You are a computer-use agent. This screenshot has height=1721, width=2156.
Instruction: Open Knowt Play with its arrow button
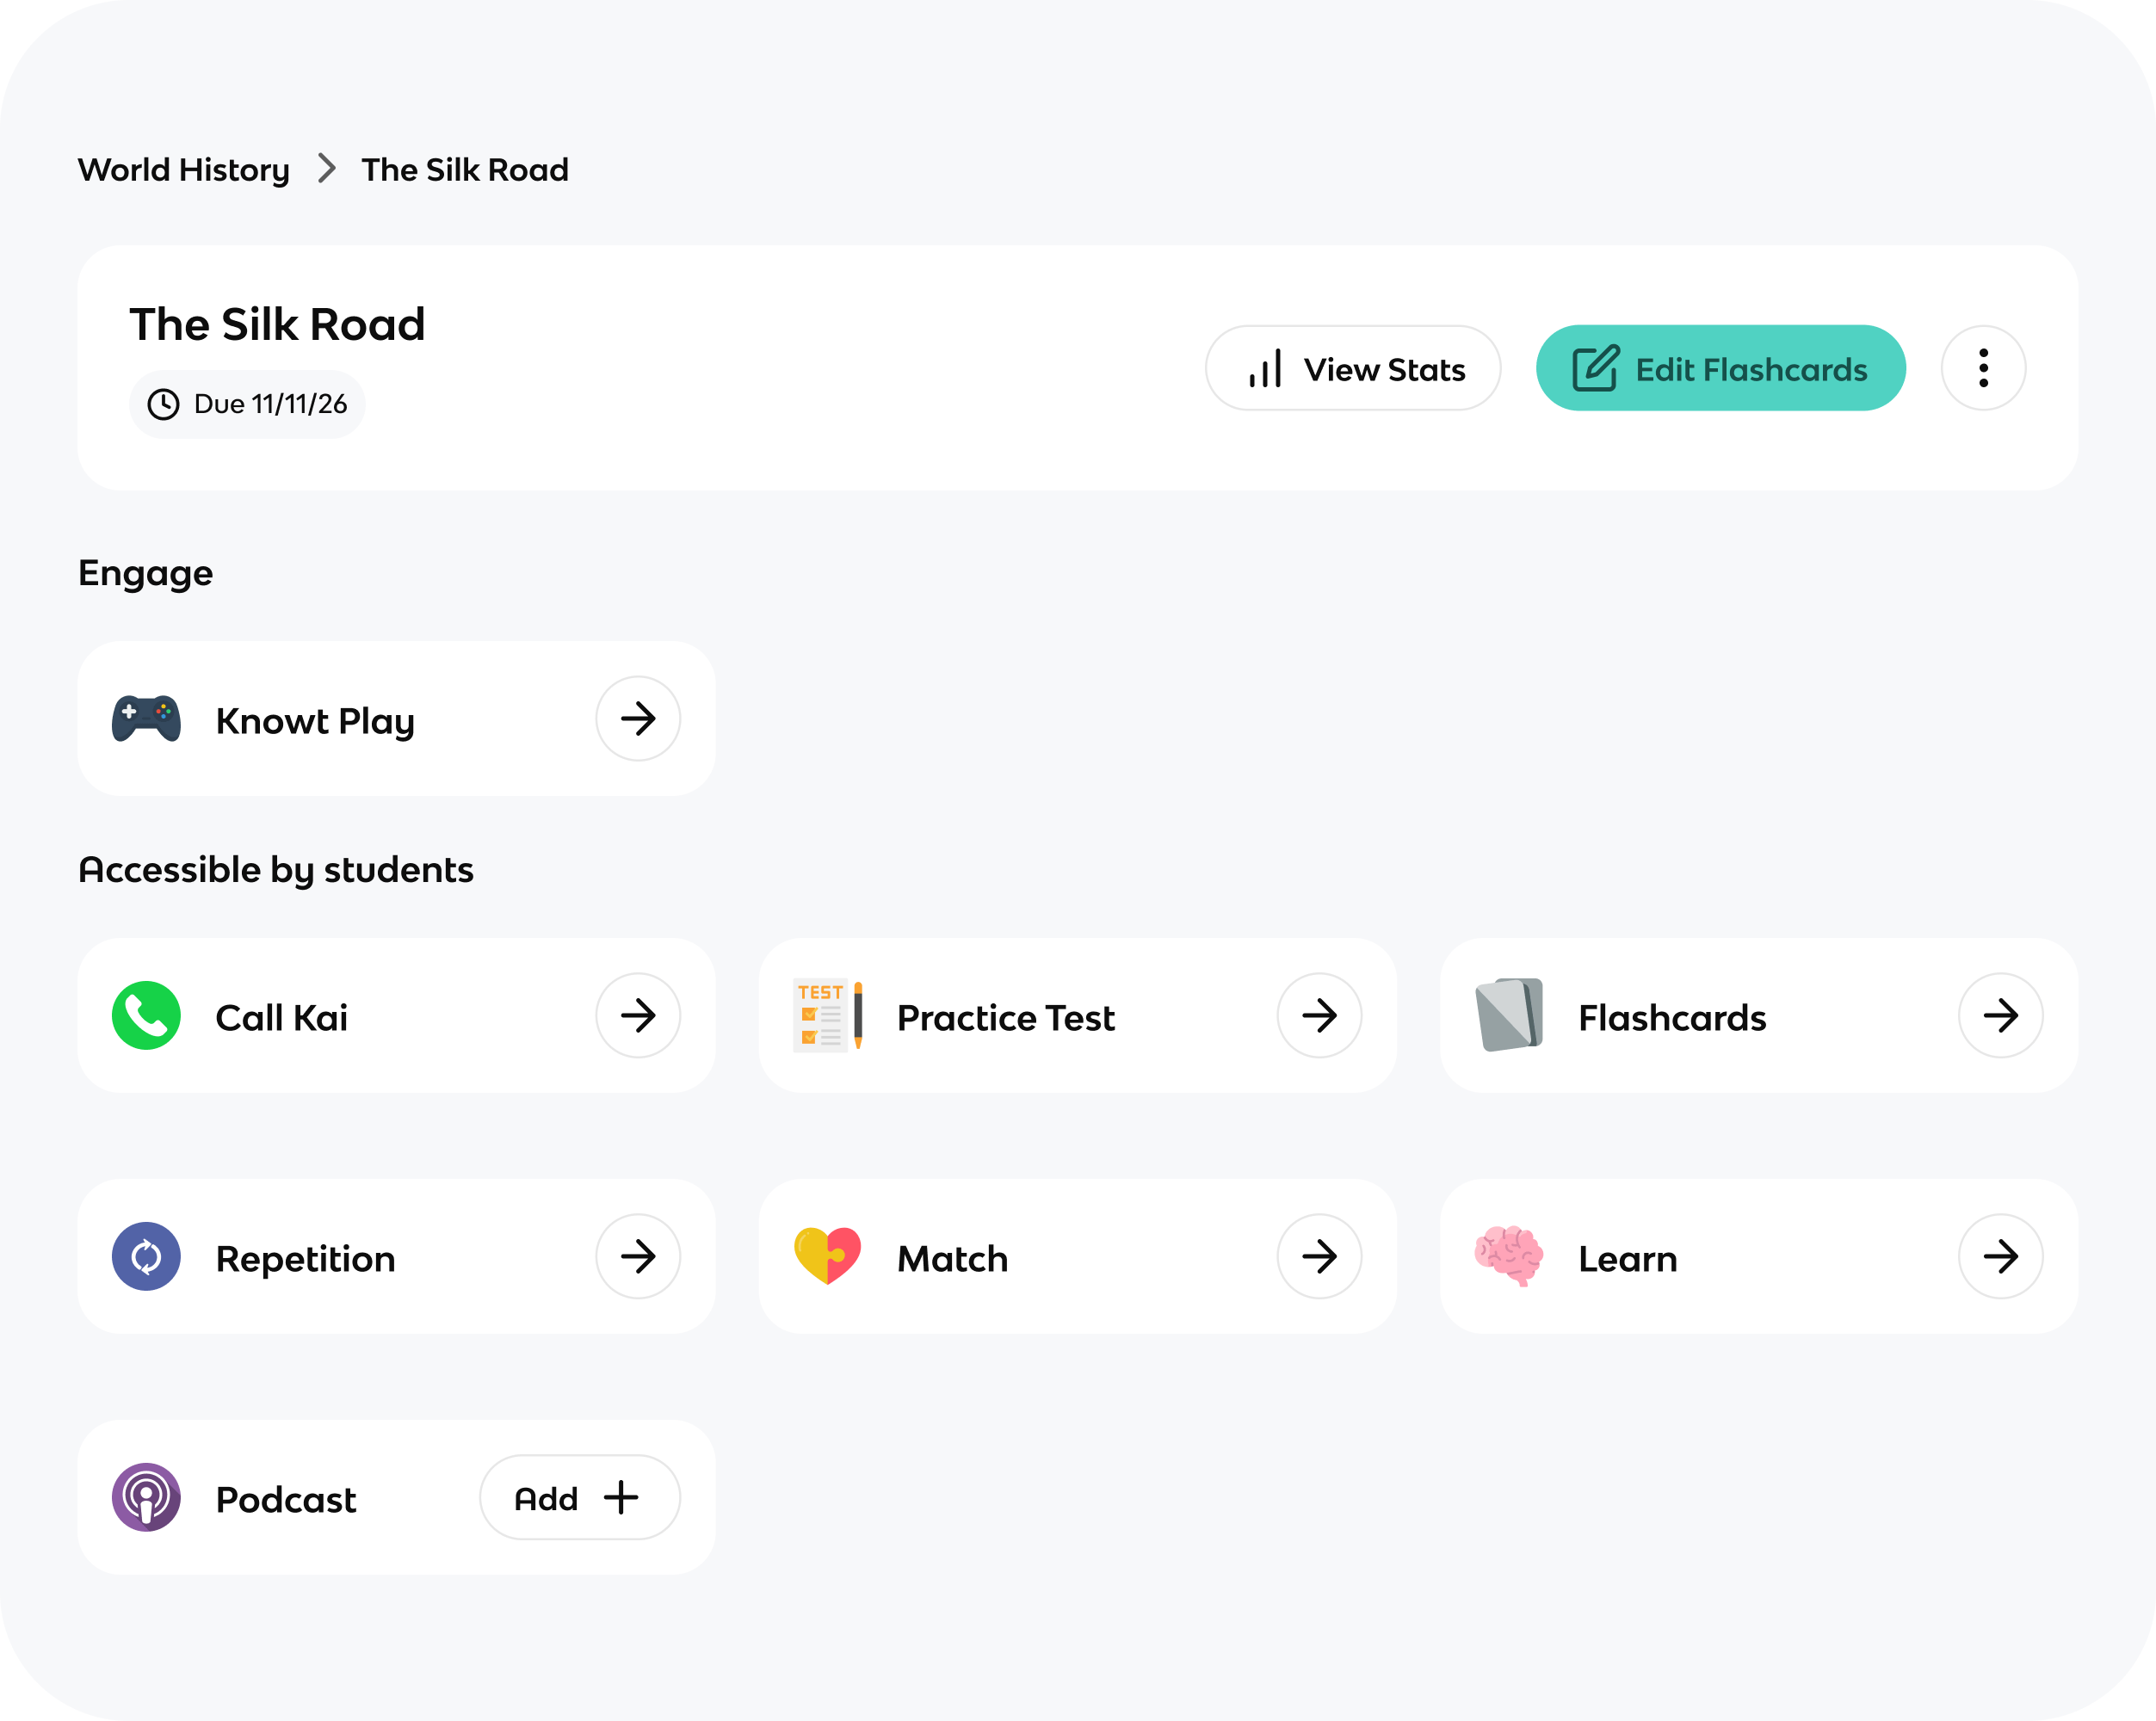(x=638, y=718)
